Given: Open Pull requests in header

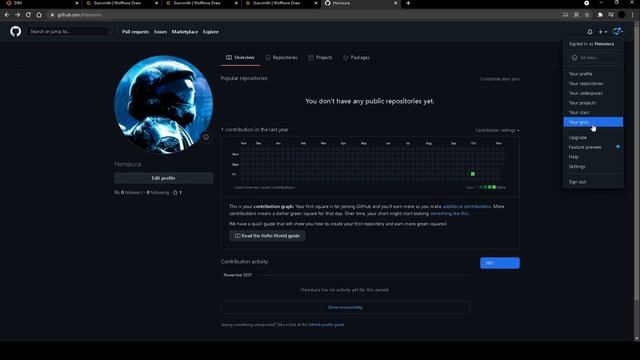Looking at the screenshot, I should 136,32.
